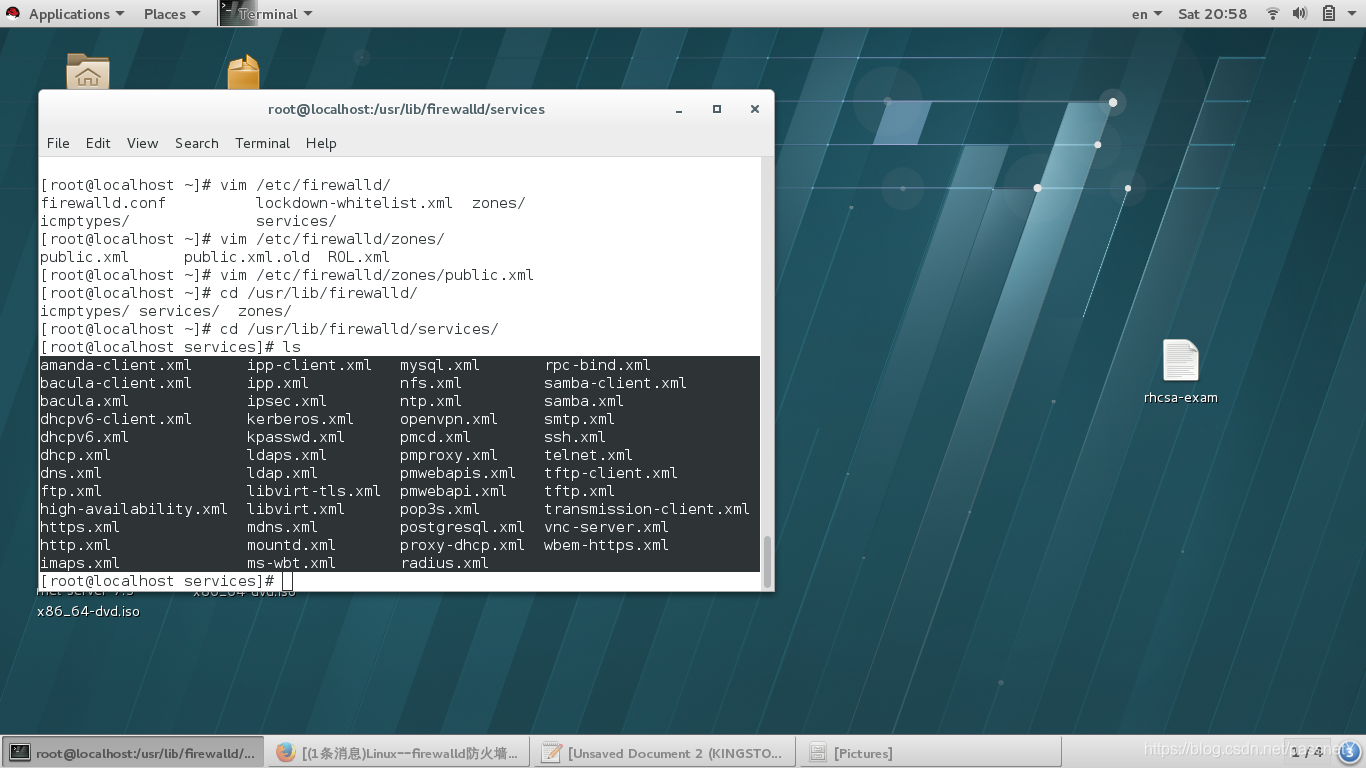Click the terminal prompt input line
Image resolution: width=1366 pixels, height=768 pixels.
[400, 581]
